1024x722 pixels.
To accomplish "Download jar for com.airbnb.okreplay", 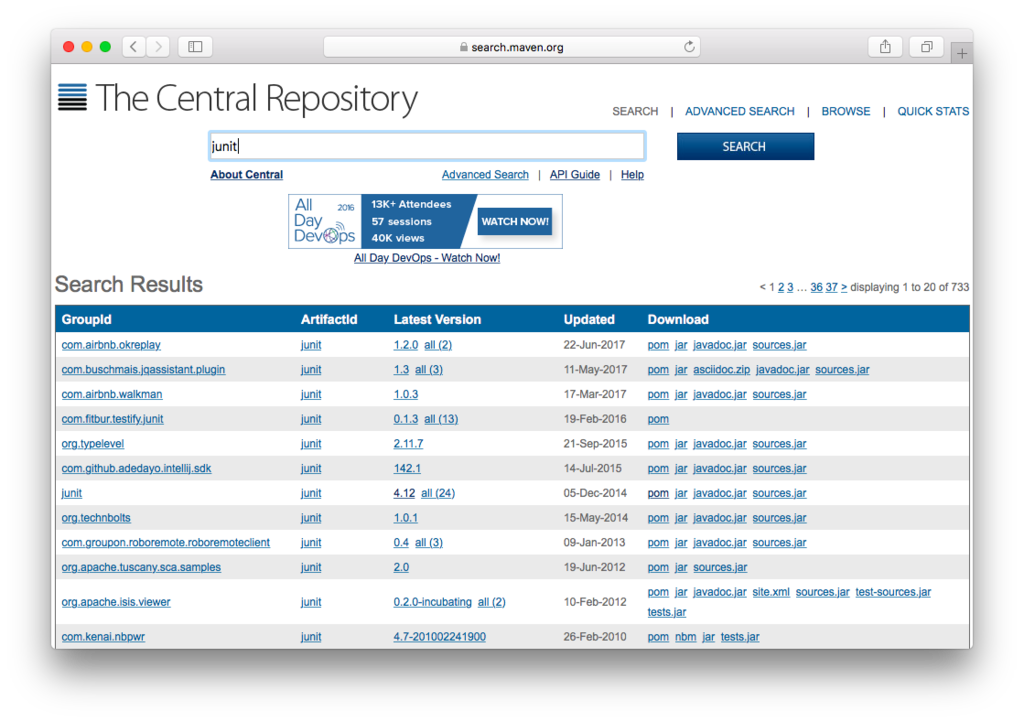I will [x=681, y=345].
